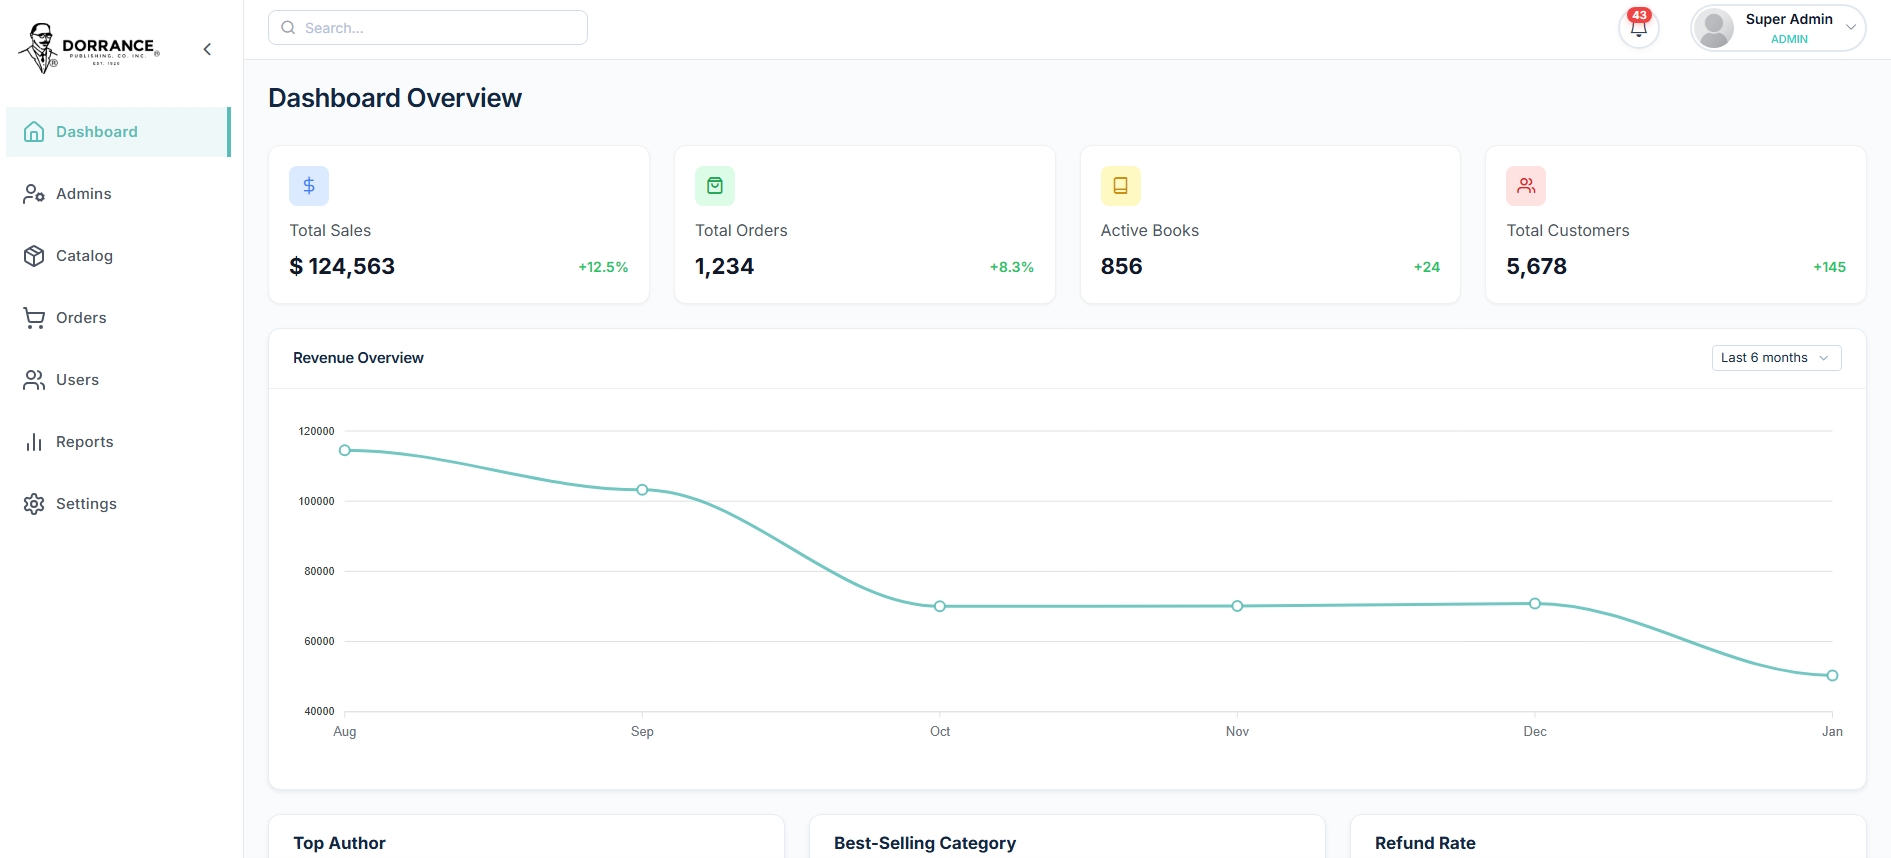Click the dollar sign Total Sales icon

click(x=309, y=186)
